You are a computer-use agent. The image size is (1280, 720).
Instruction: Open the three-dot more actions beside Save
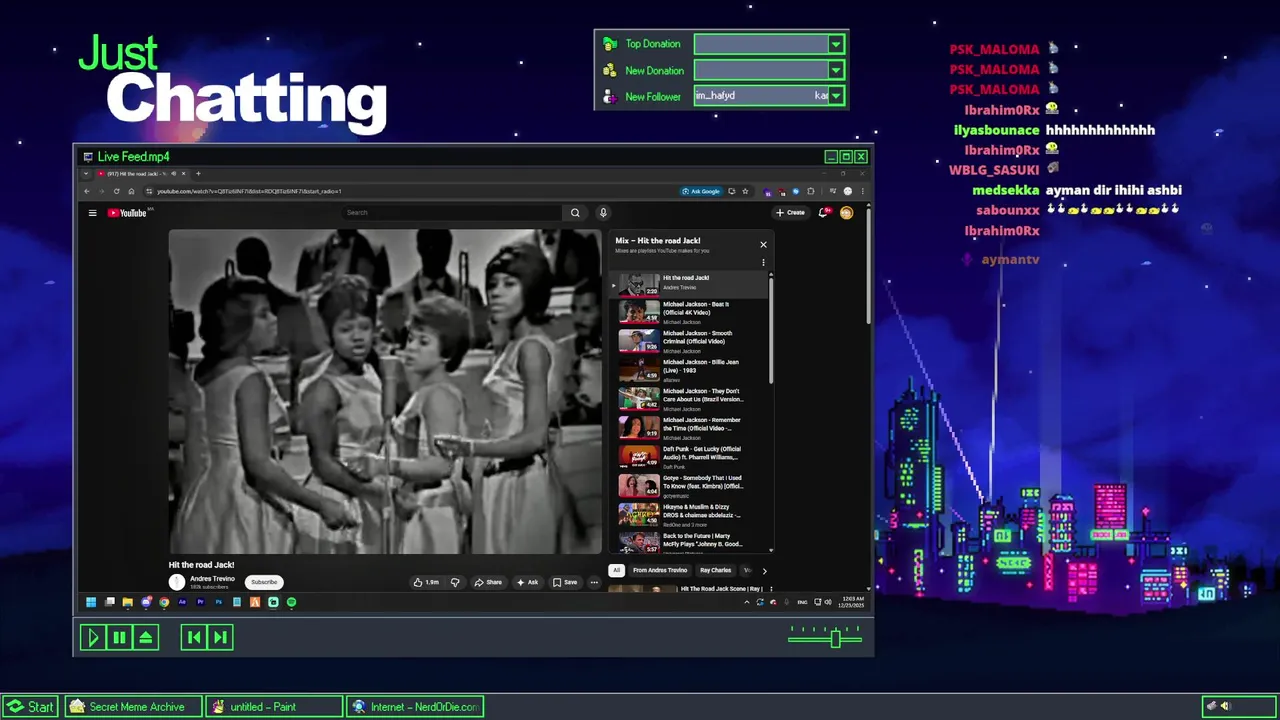pos(594,582)
